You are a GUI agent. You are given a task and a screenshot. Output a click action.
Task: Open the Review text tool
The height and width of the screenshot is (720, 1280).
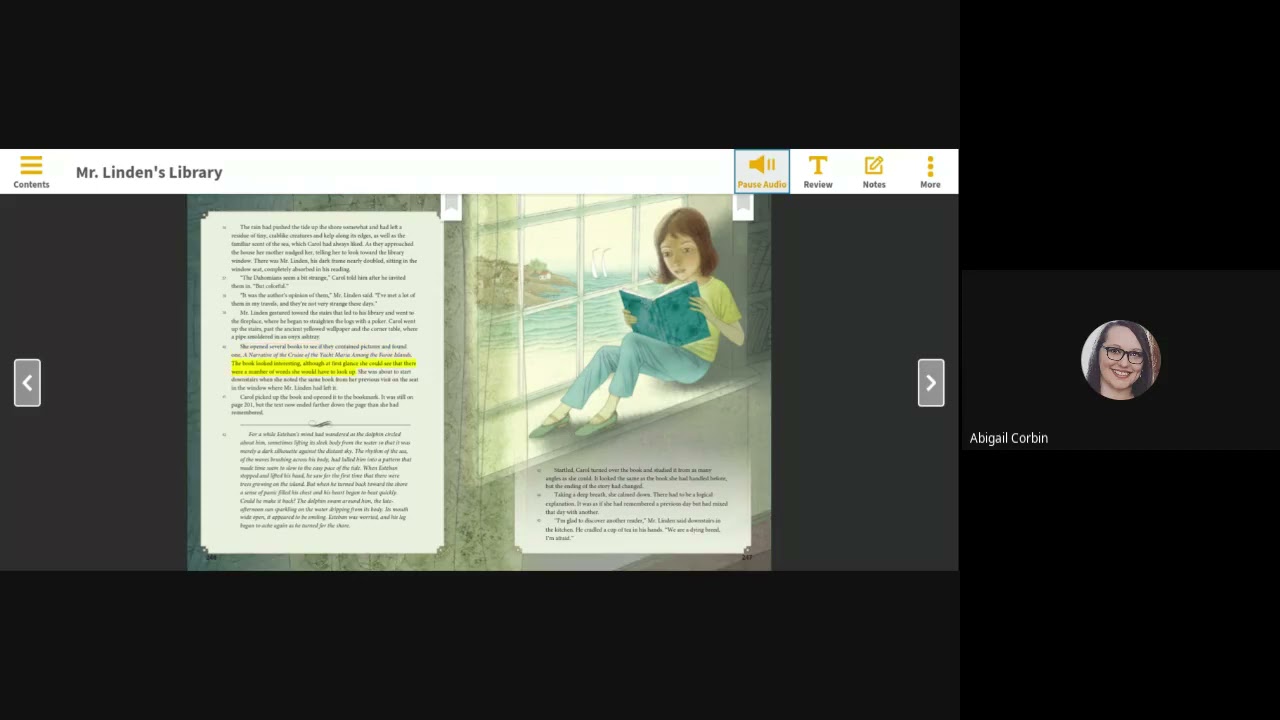818,171
